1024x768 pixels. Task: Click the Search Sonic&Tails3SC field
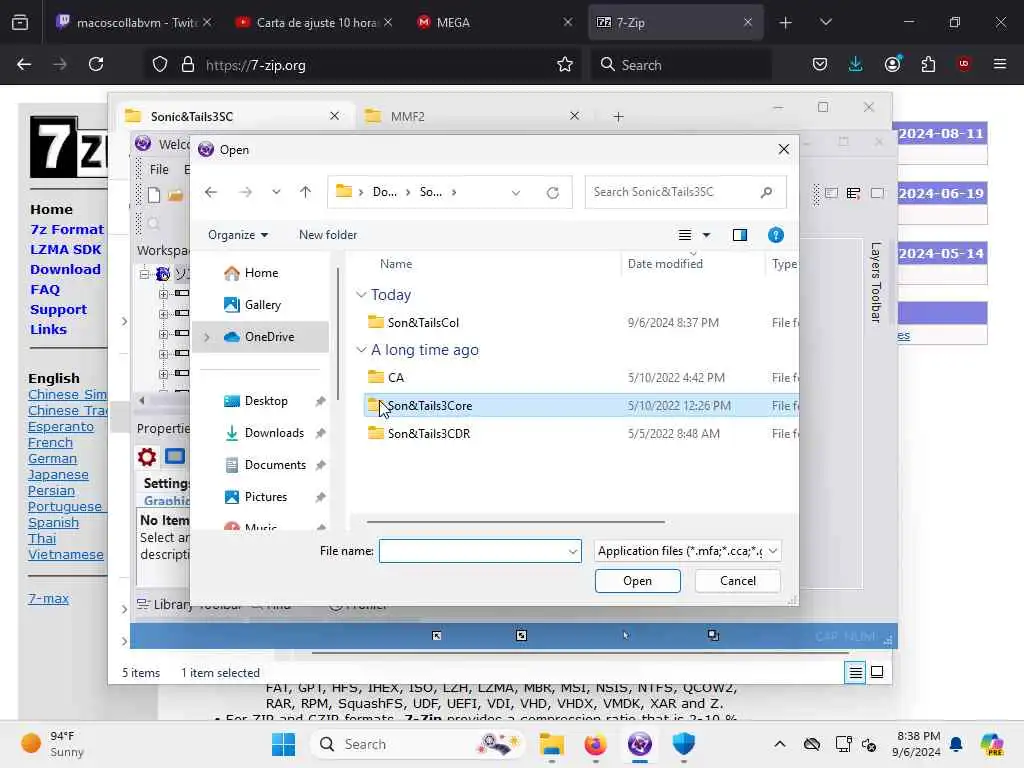(685, 192)
